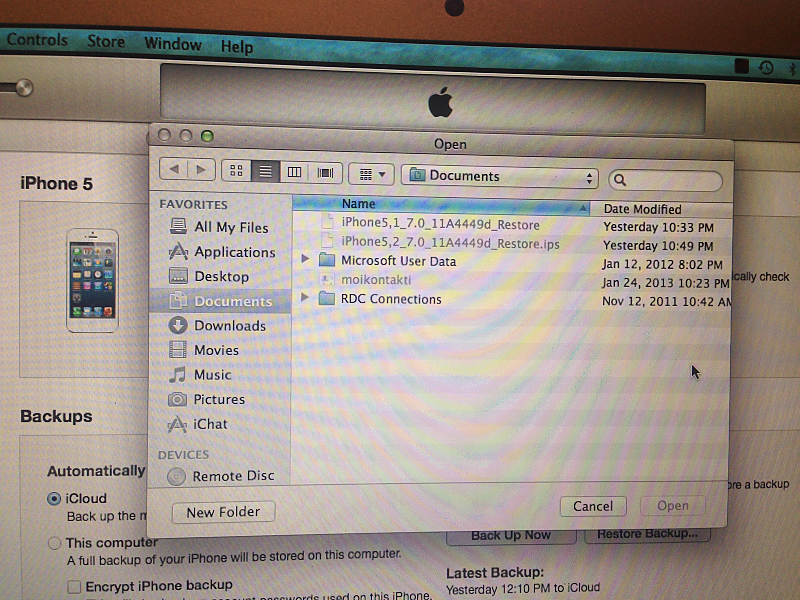Select iPhone5,2_7.0_11A4449d_Restore.ips file

(450, 243)
